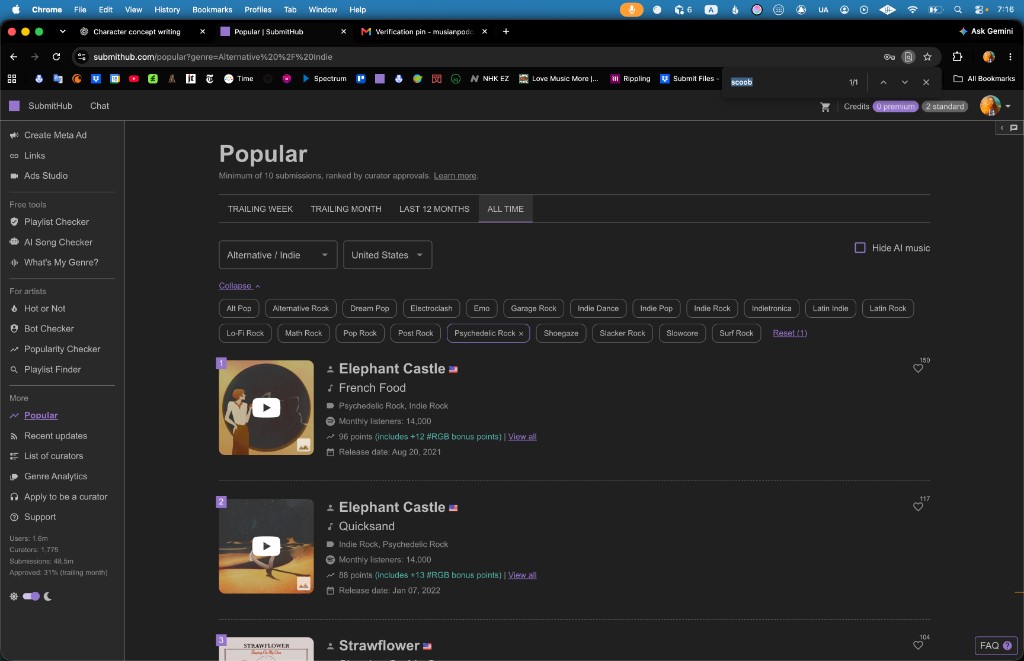Viewport: 1024px width, 661px height.
Task: Open Popularity Checker page
Action: (x=62, y=349)
